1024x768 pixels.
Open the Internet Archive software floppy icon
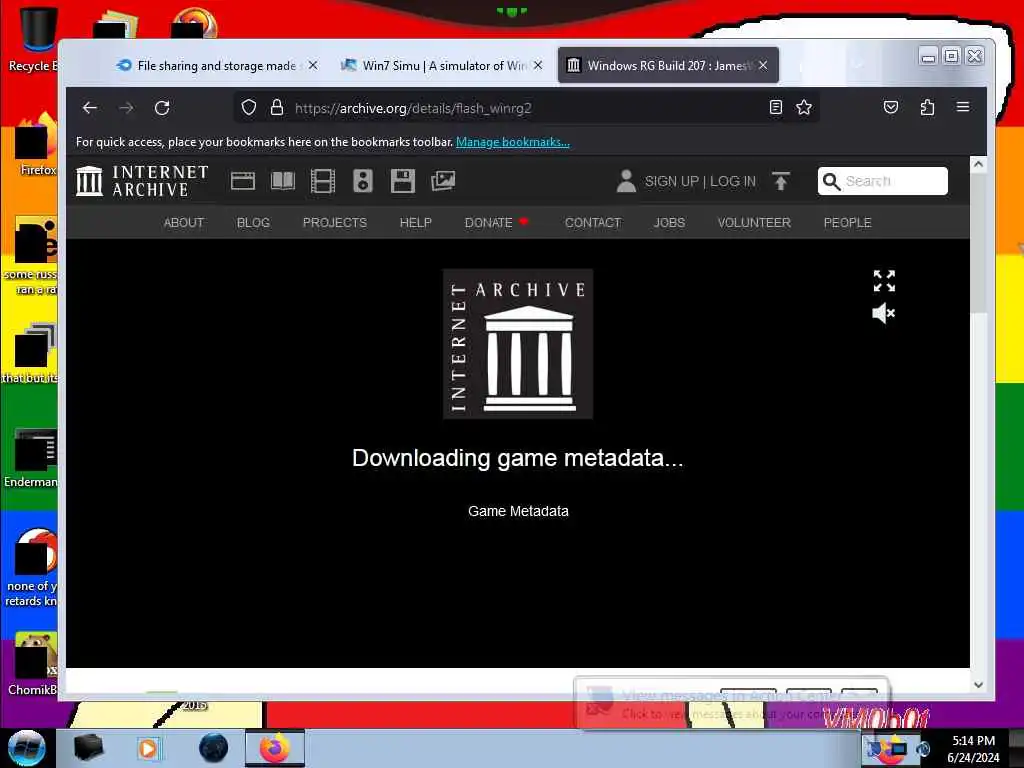(x=403, y=181)
